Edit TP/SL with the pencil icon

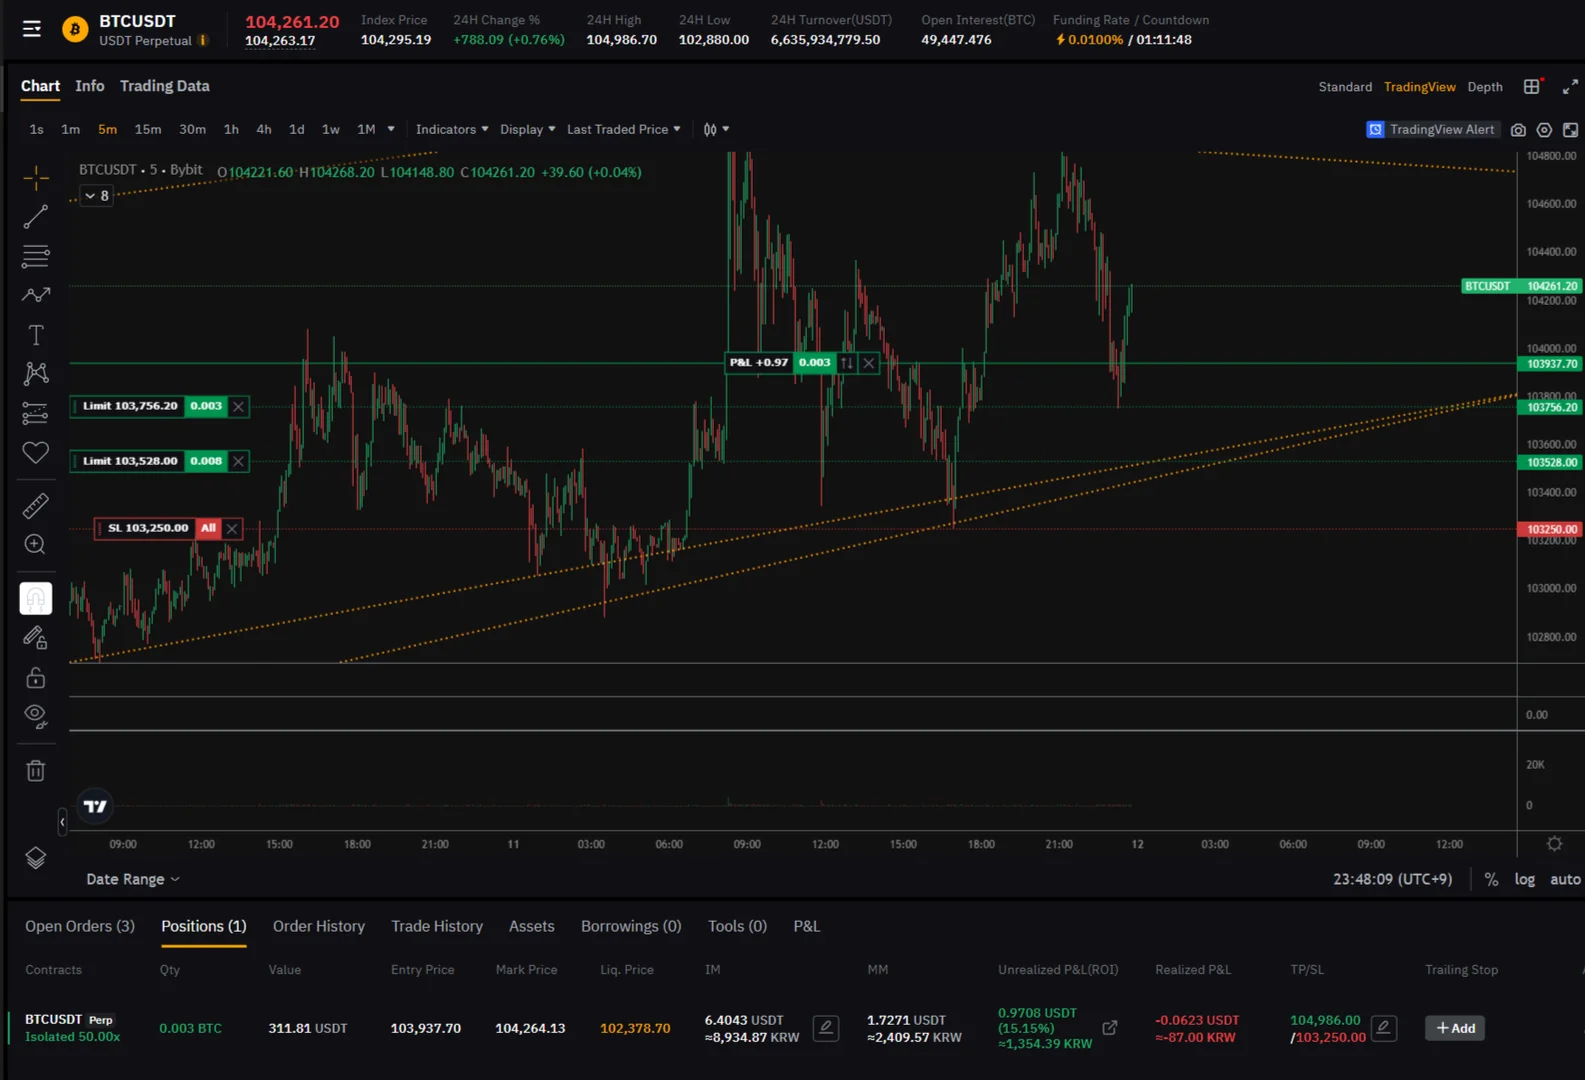1384,1028
